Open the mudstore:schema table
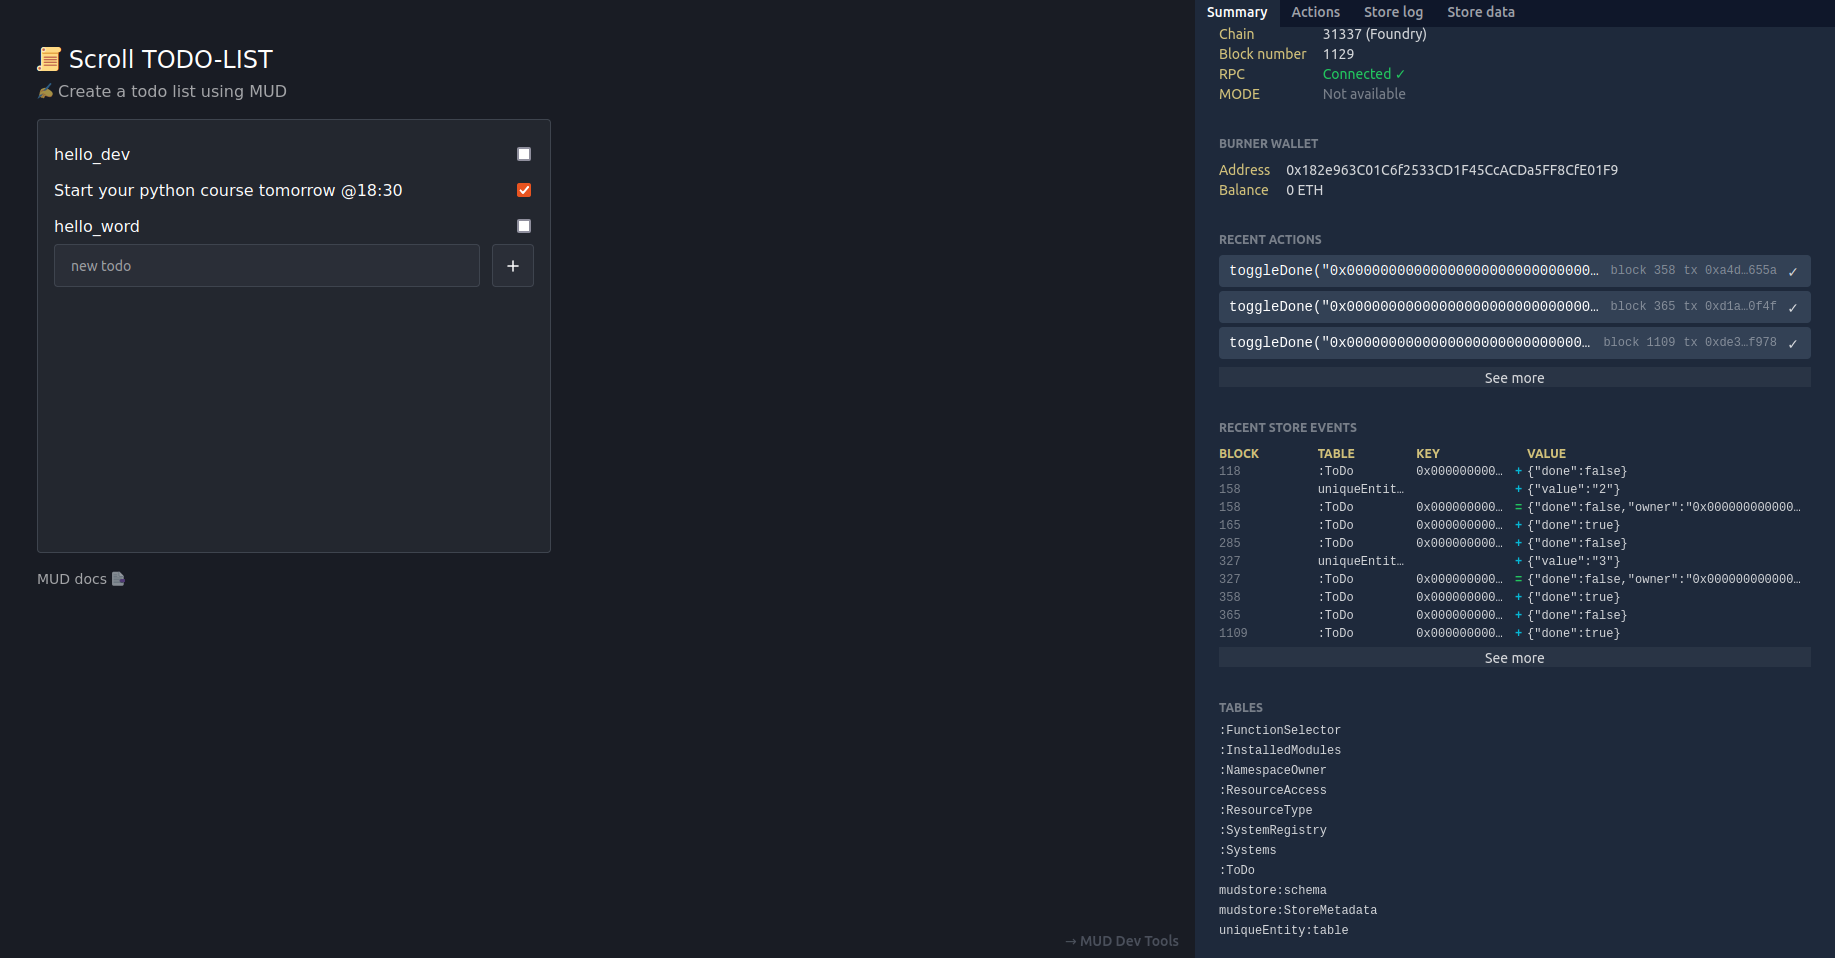1835x958 pixels. (x=1273, y=890)
